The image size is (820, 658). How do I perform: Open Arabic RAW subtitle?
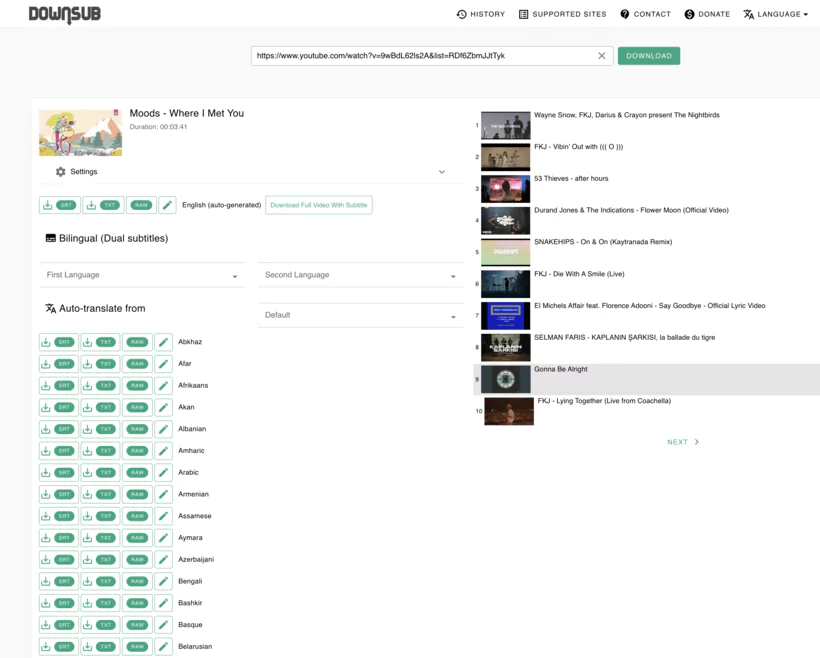[x=138, y=473]
